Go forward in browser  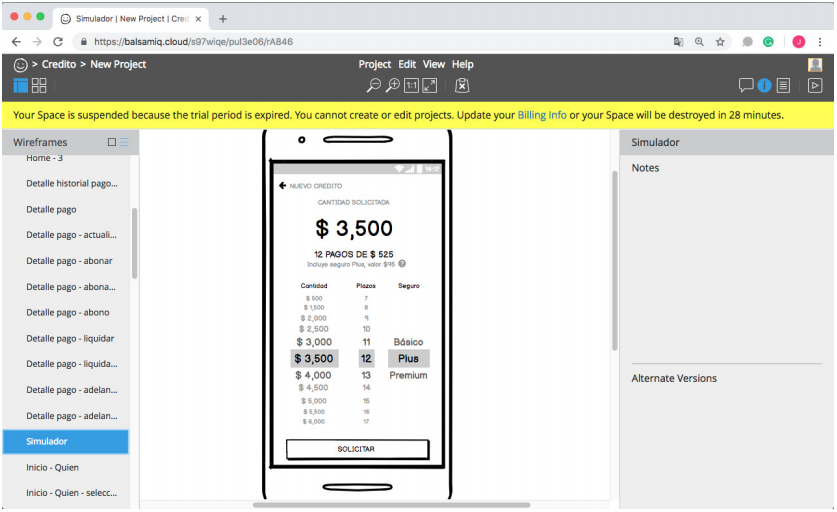(x=37, y=42)
